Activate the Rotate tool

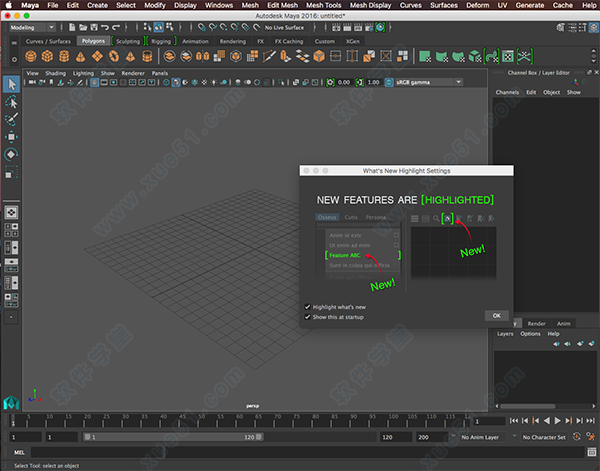pyautogui.click(x=11, y=154)
